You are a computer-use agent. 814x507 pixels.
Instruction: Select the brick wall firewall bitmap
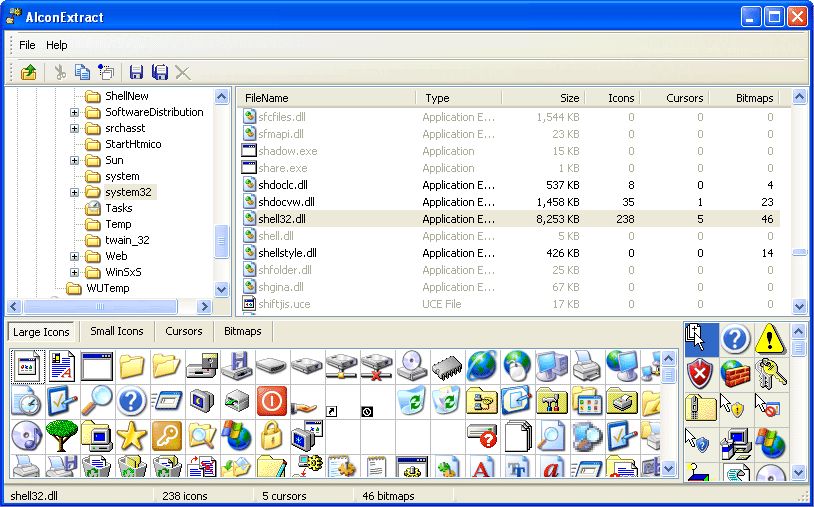tap(735, 374)
